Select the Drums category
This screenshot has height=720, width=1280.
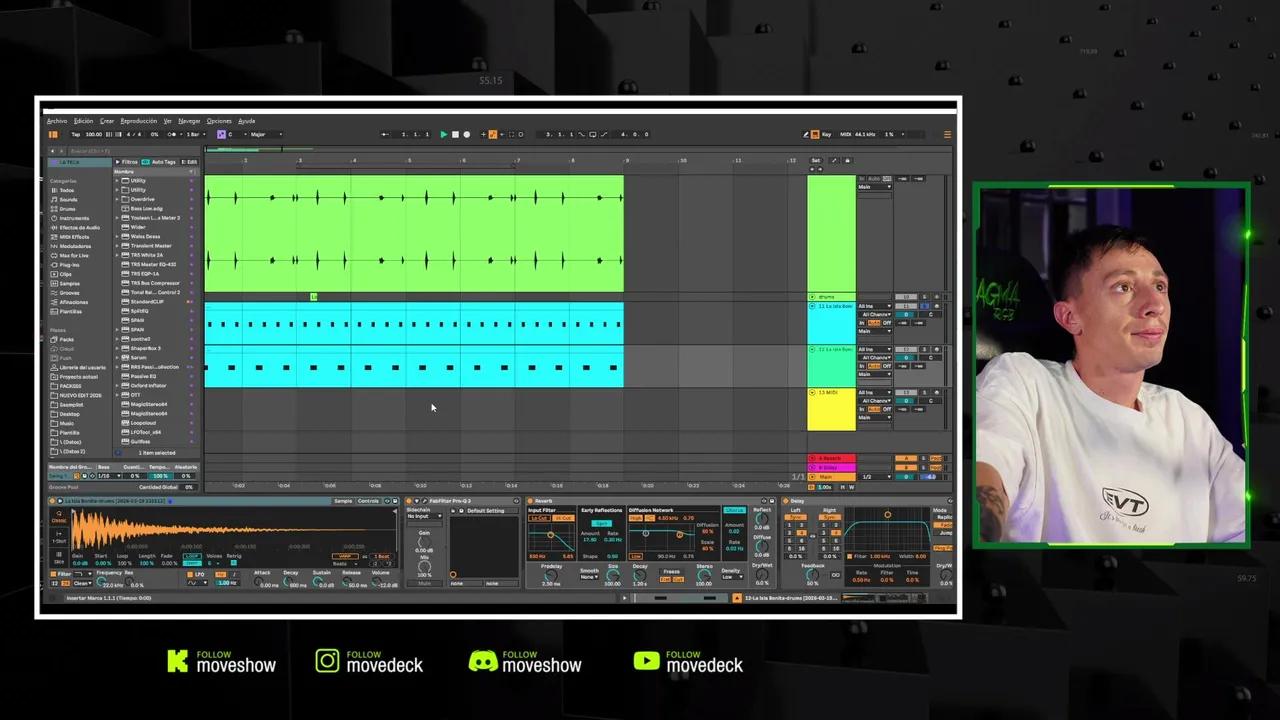click(x=68, y=209)
